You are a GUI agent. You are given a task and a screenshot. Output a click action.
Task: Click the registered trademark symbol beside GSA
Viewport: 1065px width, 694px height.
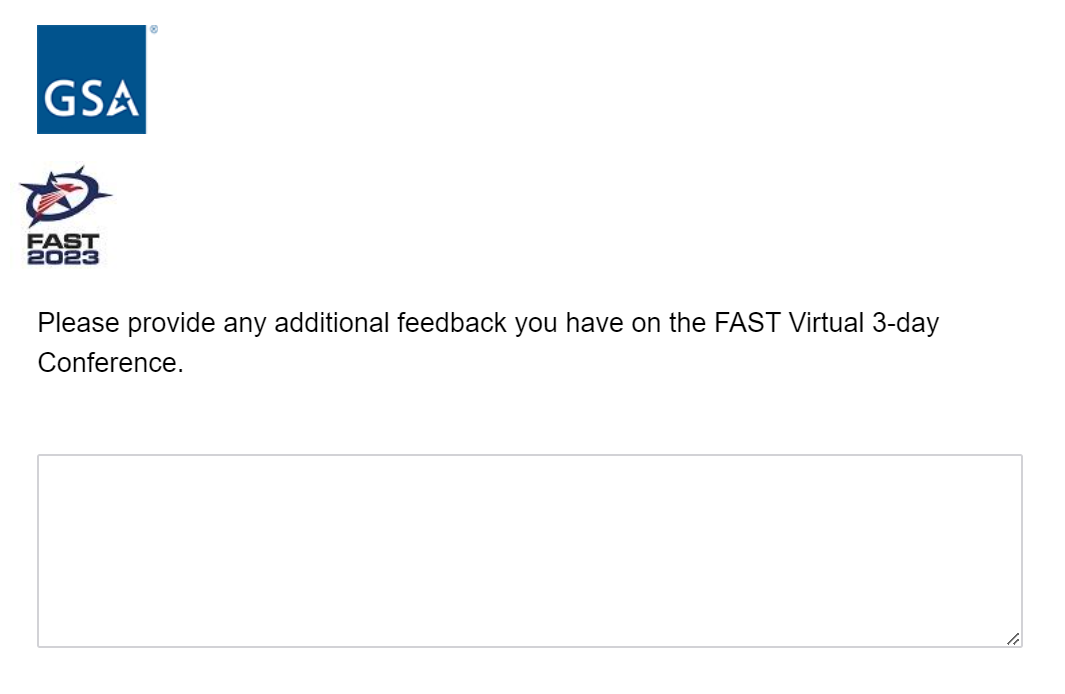coord(153,30)
